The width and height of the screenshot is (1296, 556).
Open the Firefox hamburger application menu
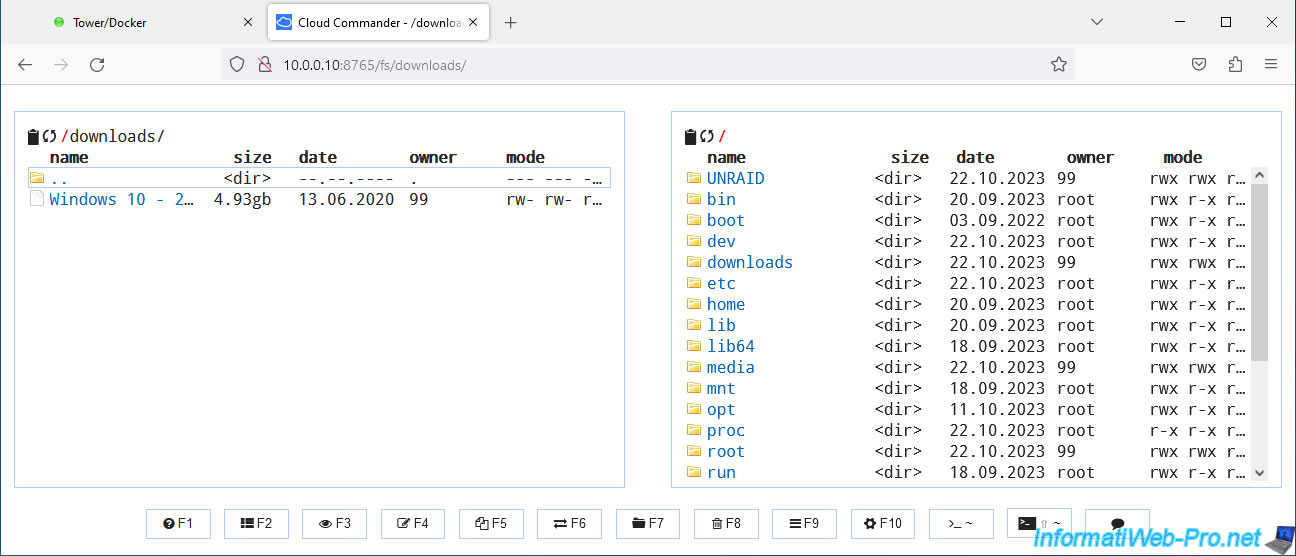tap(1271, 64)
